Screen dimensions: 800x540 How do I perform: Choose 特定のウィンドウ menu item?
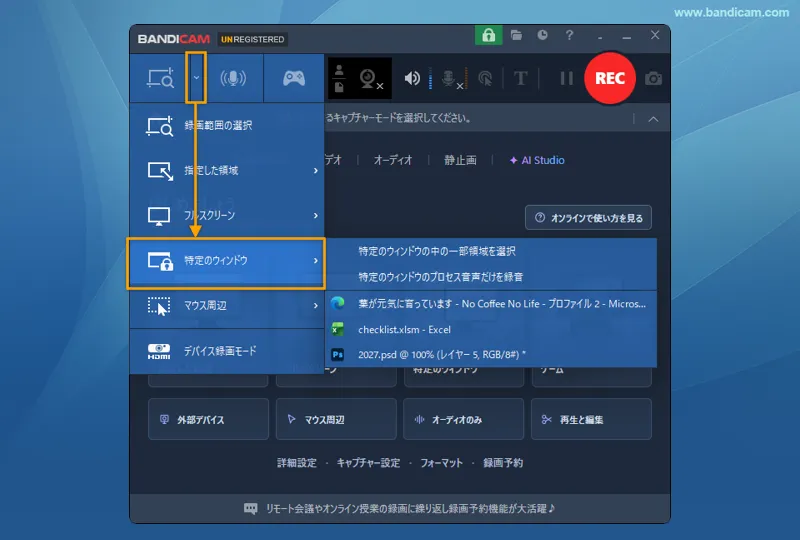[227, 261]
